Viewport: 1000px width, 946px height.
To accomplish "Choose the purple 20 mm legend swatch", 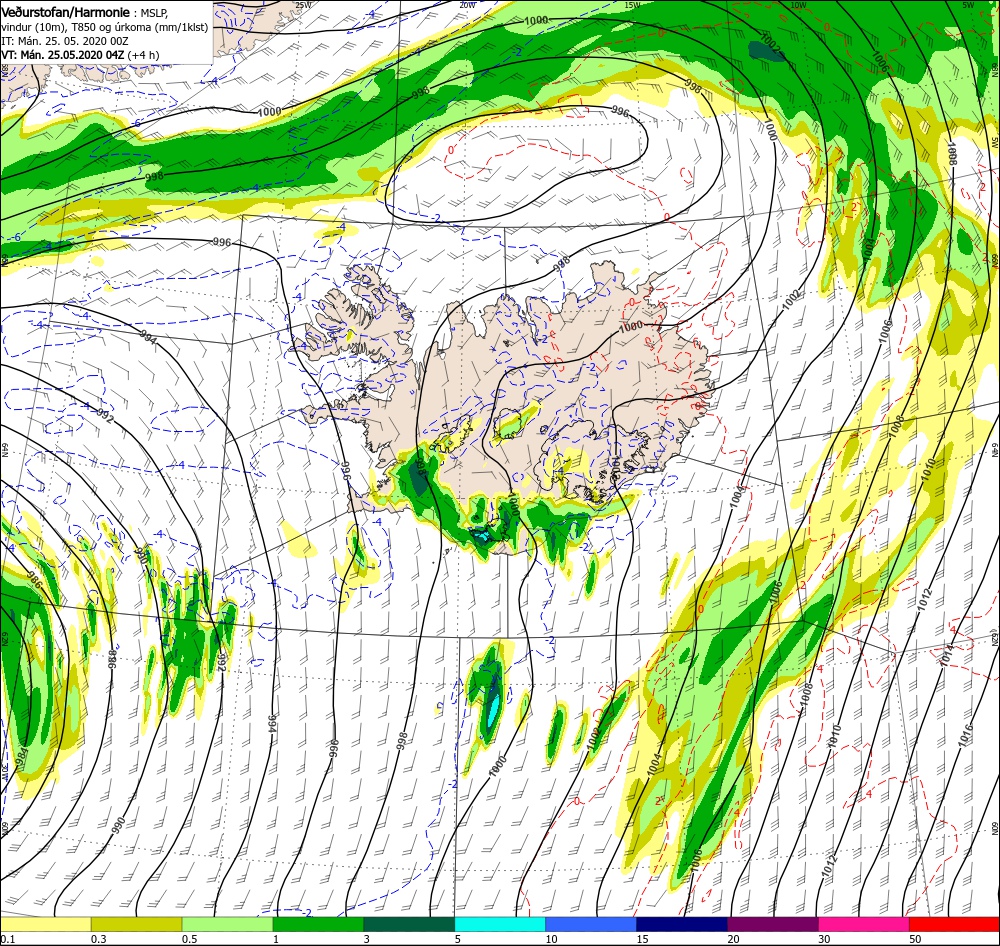I will pos(772,924).
